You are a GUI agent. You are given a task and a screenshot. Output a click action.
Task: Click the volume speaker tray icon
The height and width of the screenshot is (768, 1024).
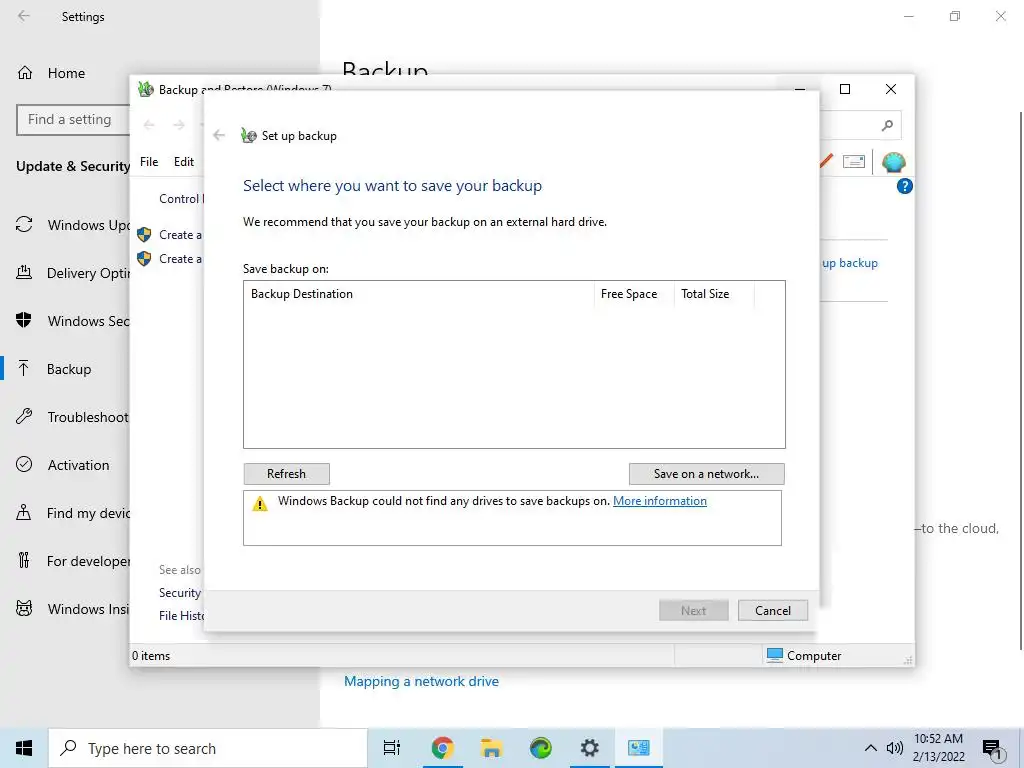click(895, 748)
